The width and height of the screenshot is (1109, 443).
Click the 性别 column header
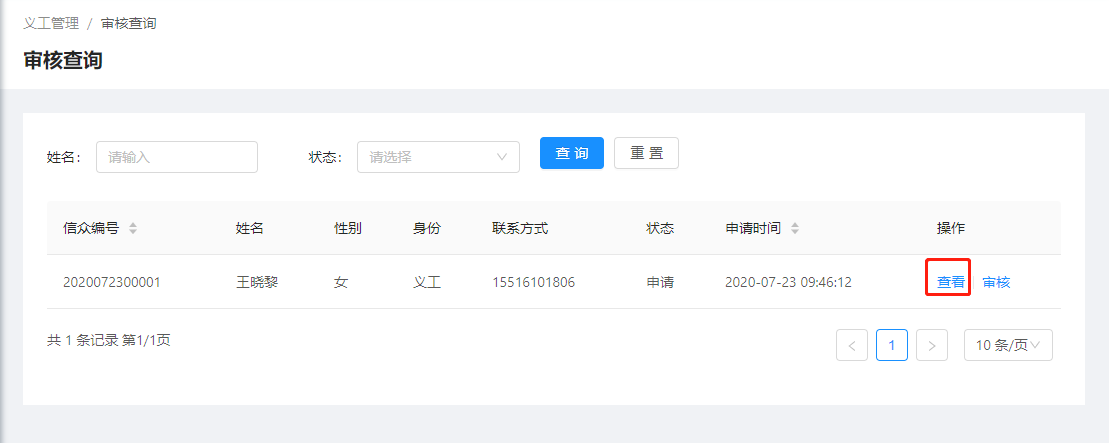point(348,229)
